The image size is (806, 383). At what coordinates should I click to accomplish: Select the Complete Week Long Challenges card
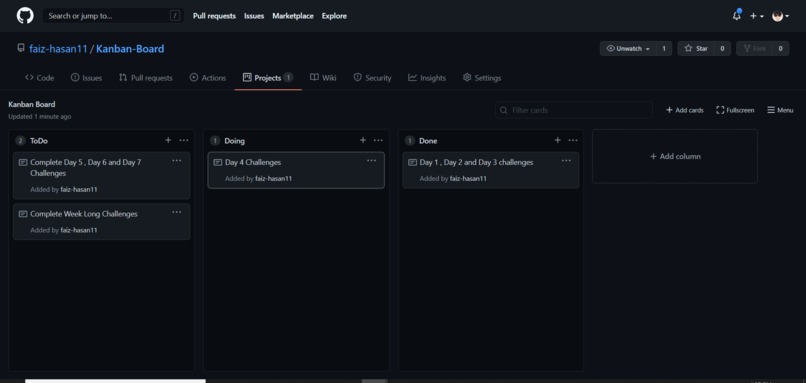(x=102, y=222)
